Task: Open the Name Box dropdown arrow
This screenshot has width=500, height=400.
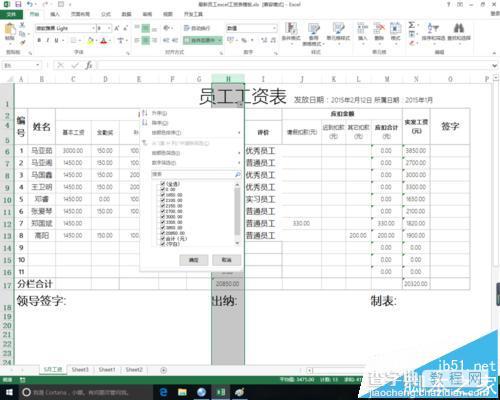Action: tap(38, 65)
